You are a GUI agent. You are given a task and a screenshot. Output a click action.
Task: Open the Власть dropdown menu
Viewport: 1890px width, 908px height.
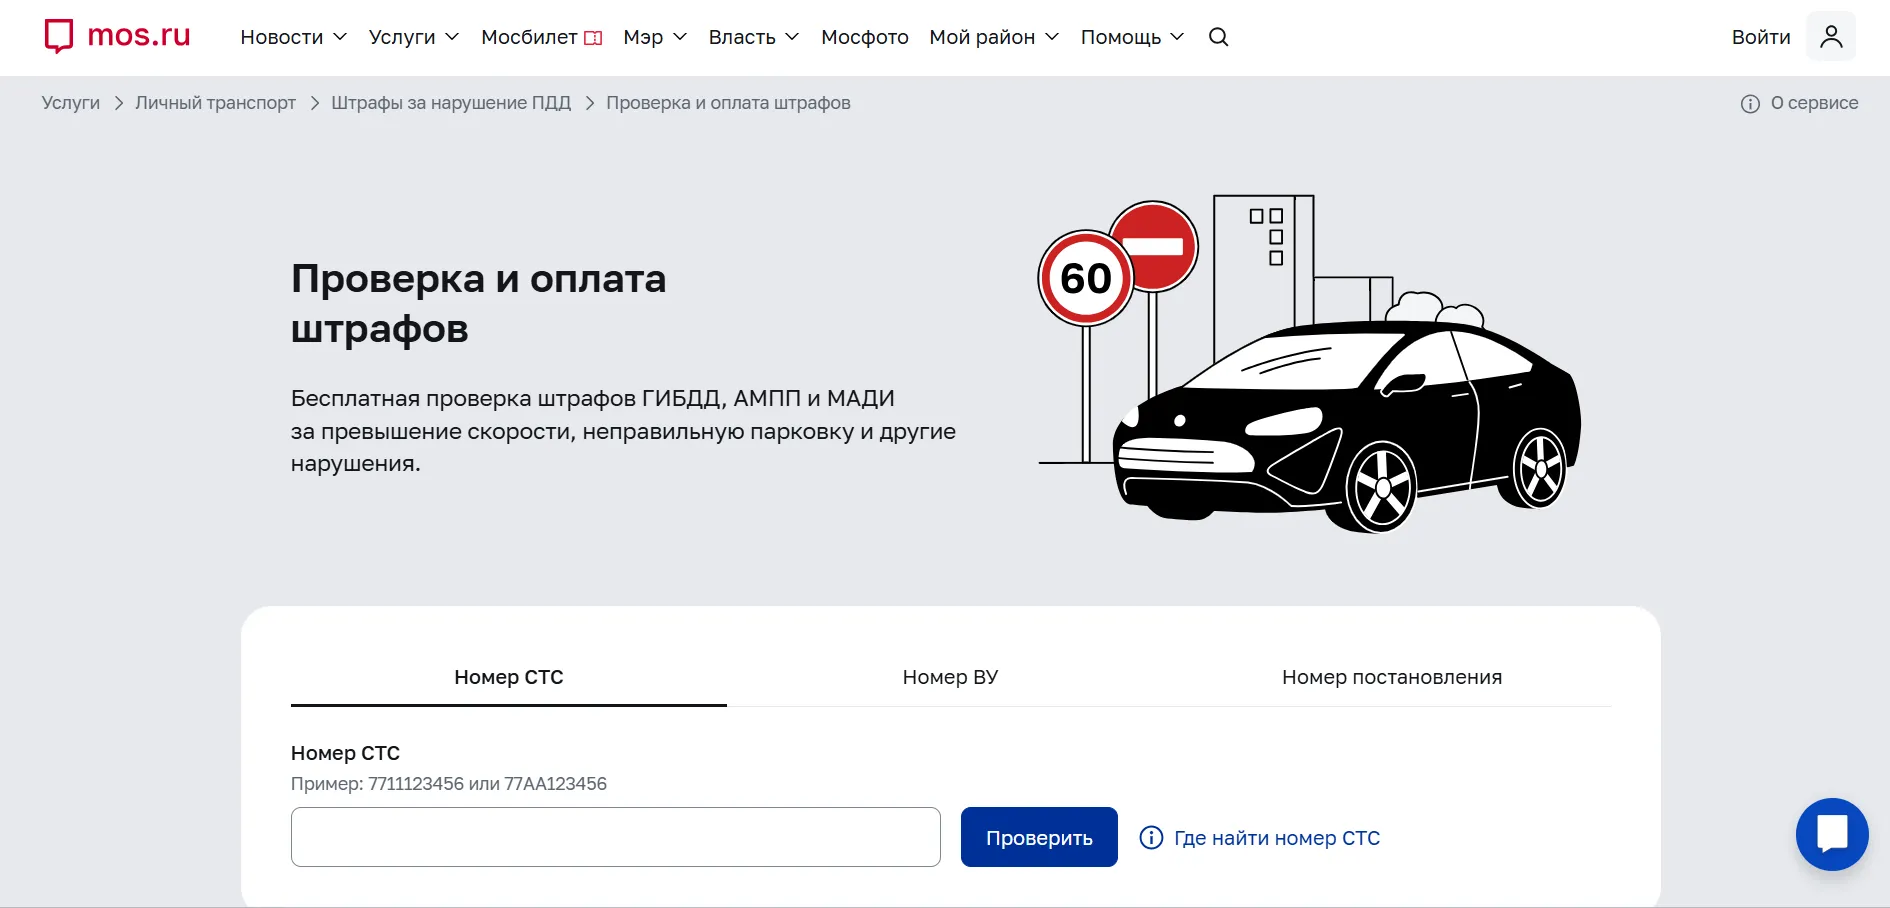pyautogui.click(x=753, y=37)
